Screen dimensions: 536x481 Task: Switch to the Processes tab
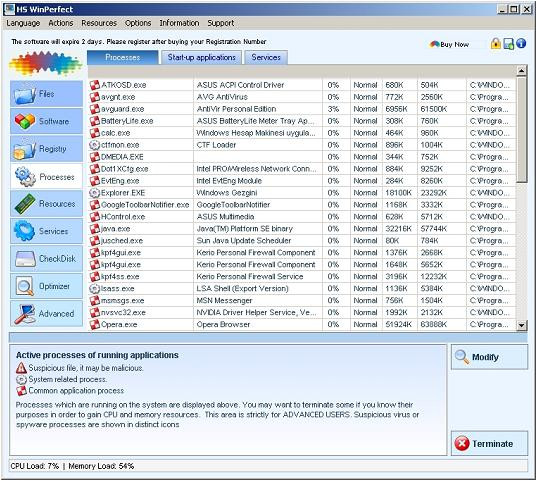(123, 57)
